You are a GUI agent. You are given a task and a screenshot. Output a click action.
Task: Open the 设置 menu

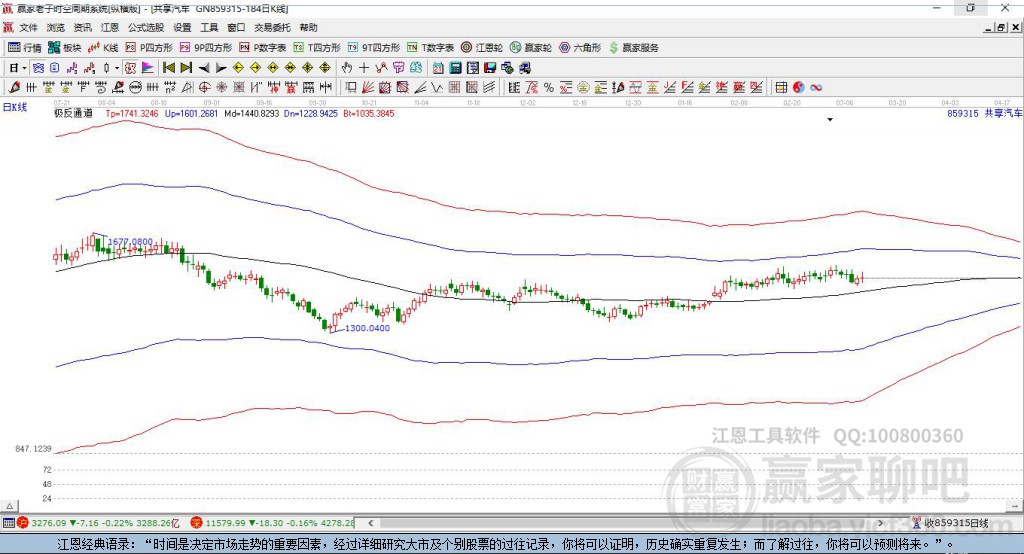click(182, 27)
